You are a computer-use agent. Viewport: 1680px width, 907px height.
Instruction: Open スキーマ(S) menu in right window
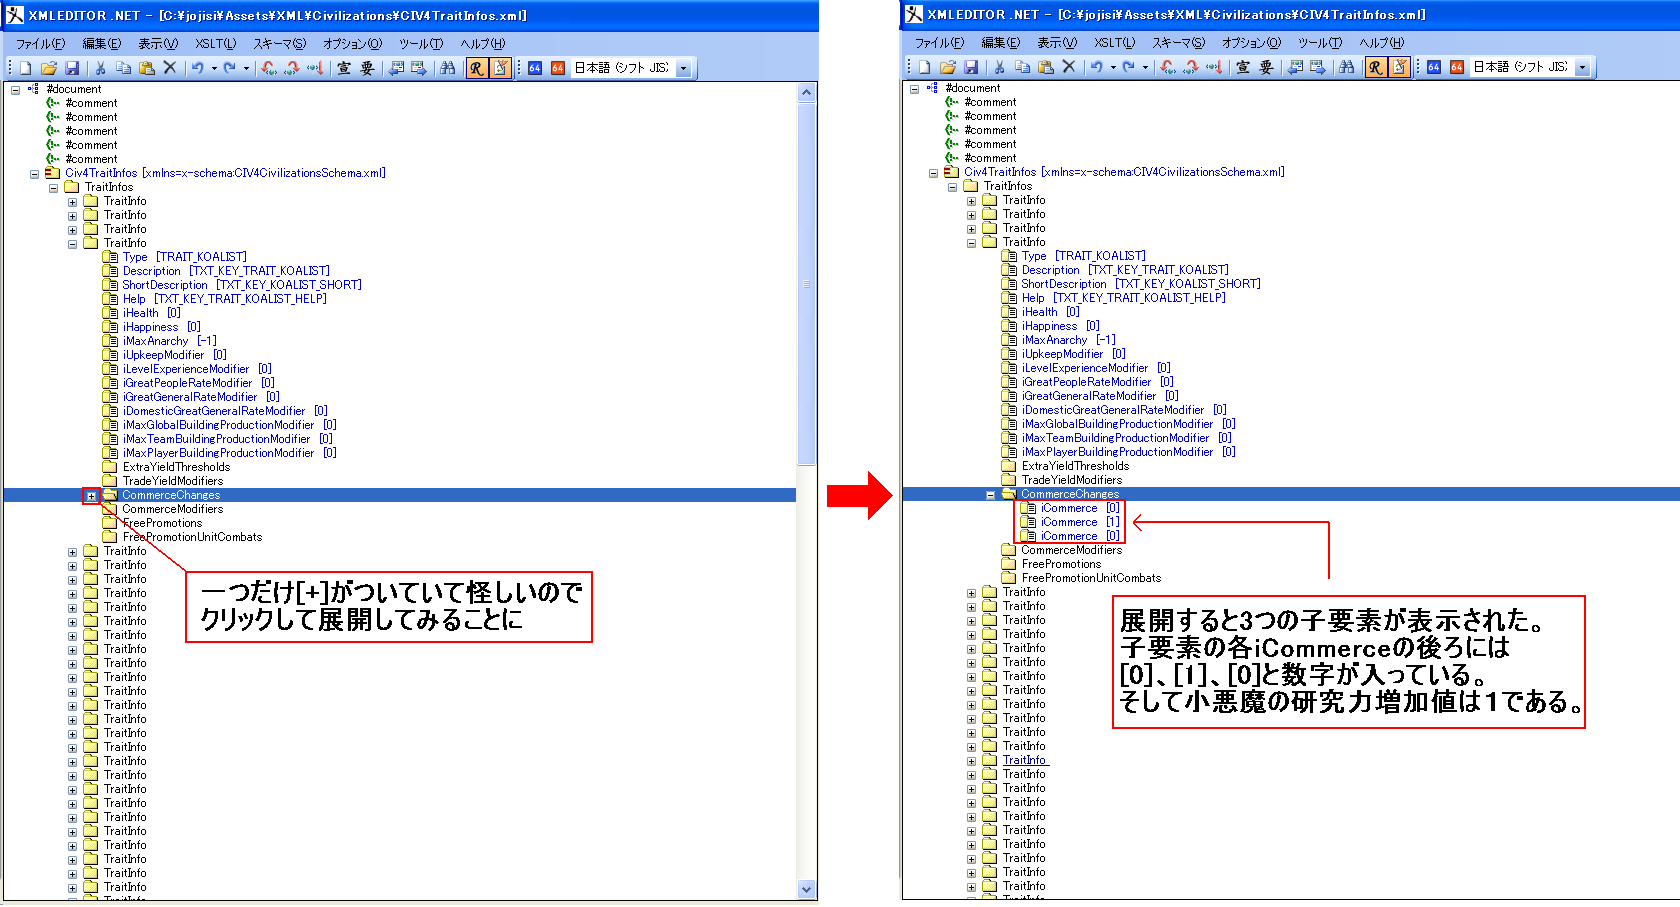point(1178,43)
